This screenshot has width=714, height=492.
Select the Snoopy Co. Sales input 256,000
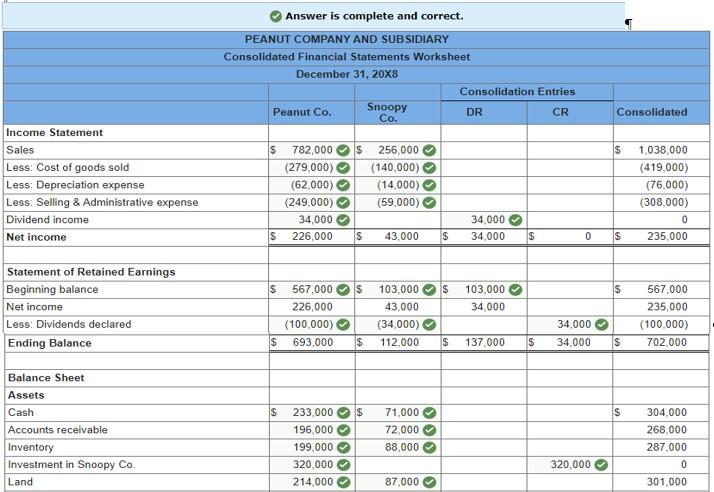[x=397, y=150]
